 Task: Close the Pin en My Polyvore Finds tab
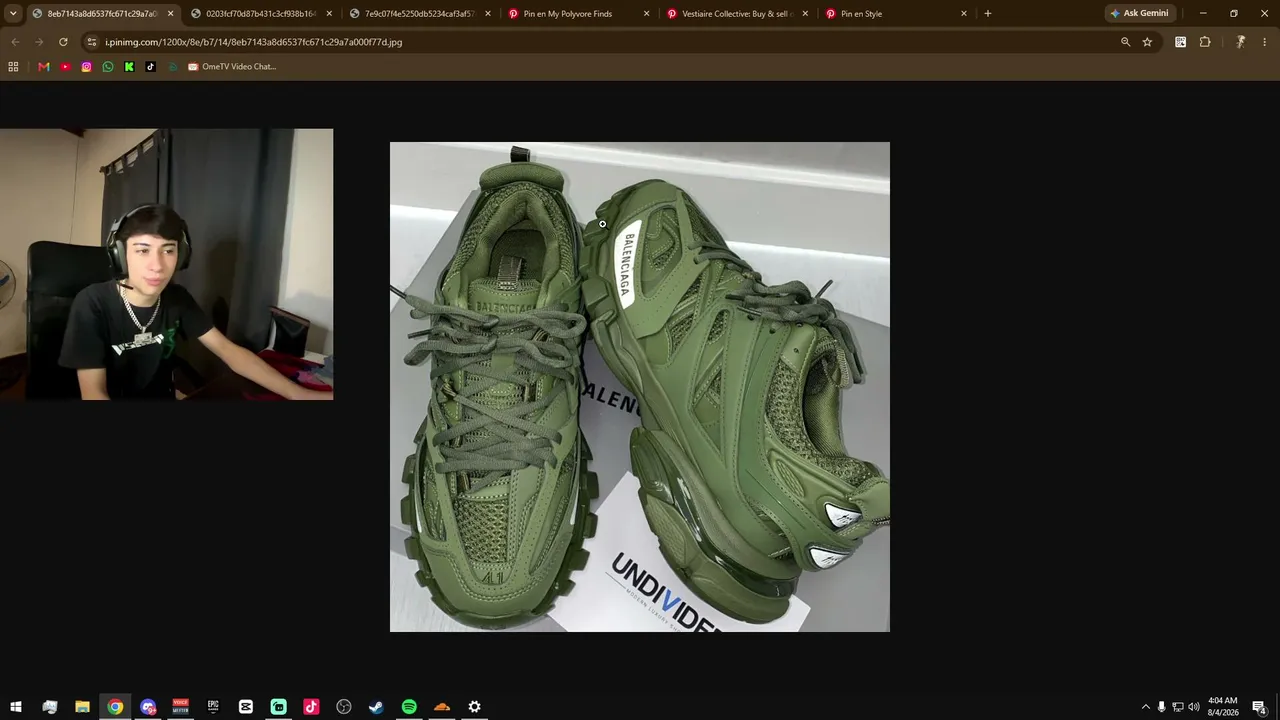(646, 14)
